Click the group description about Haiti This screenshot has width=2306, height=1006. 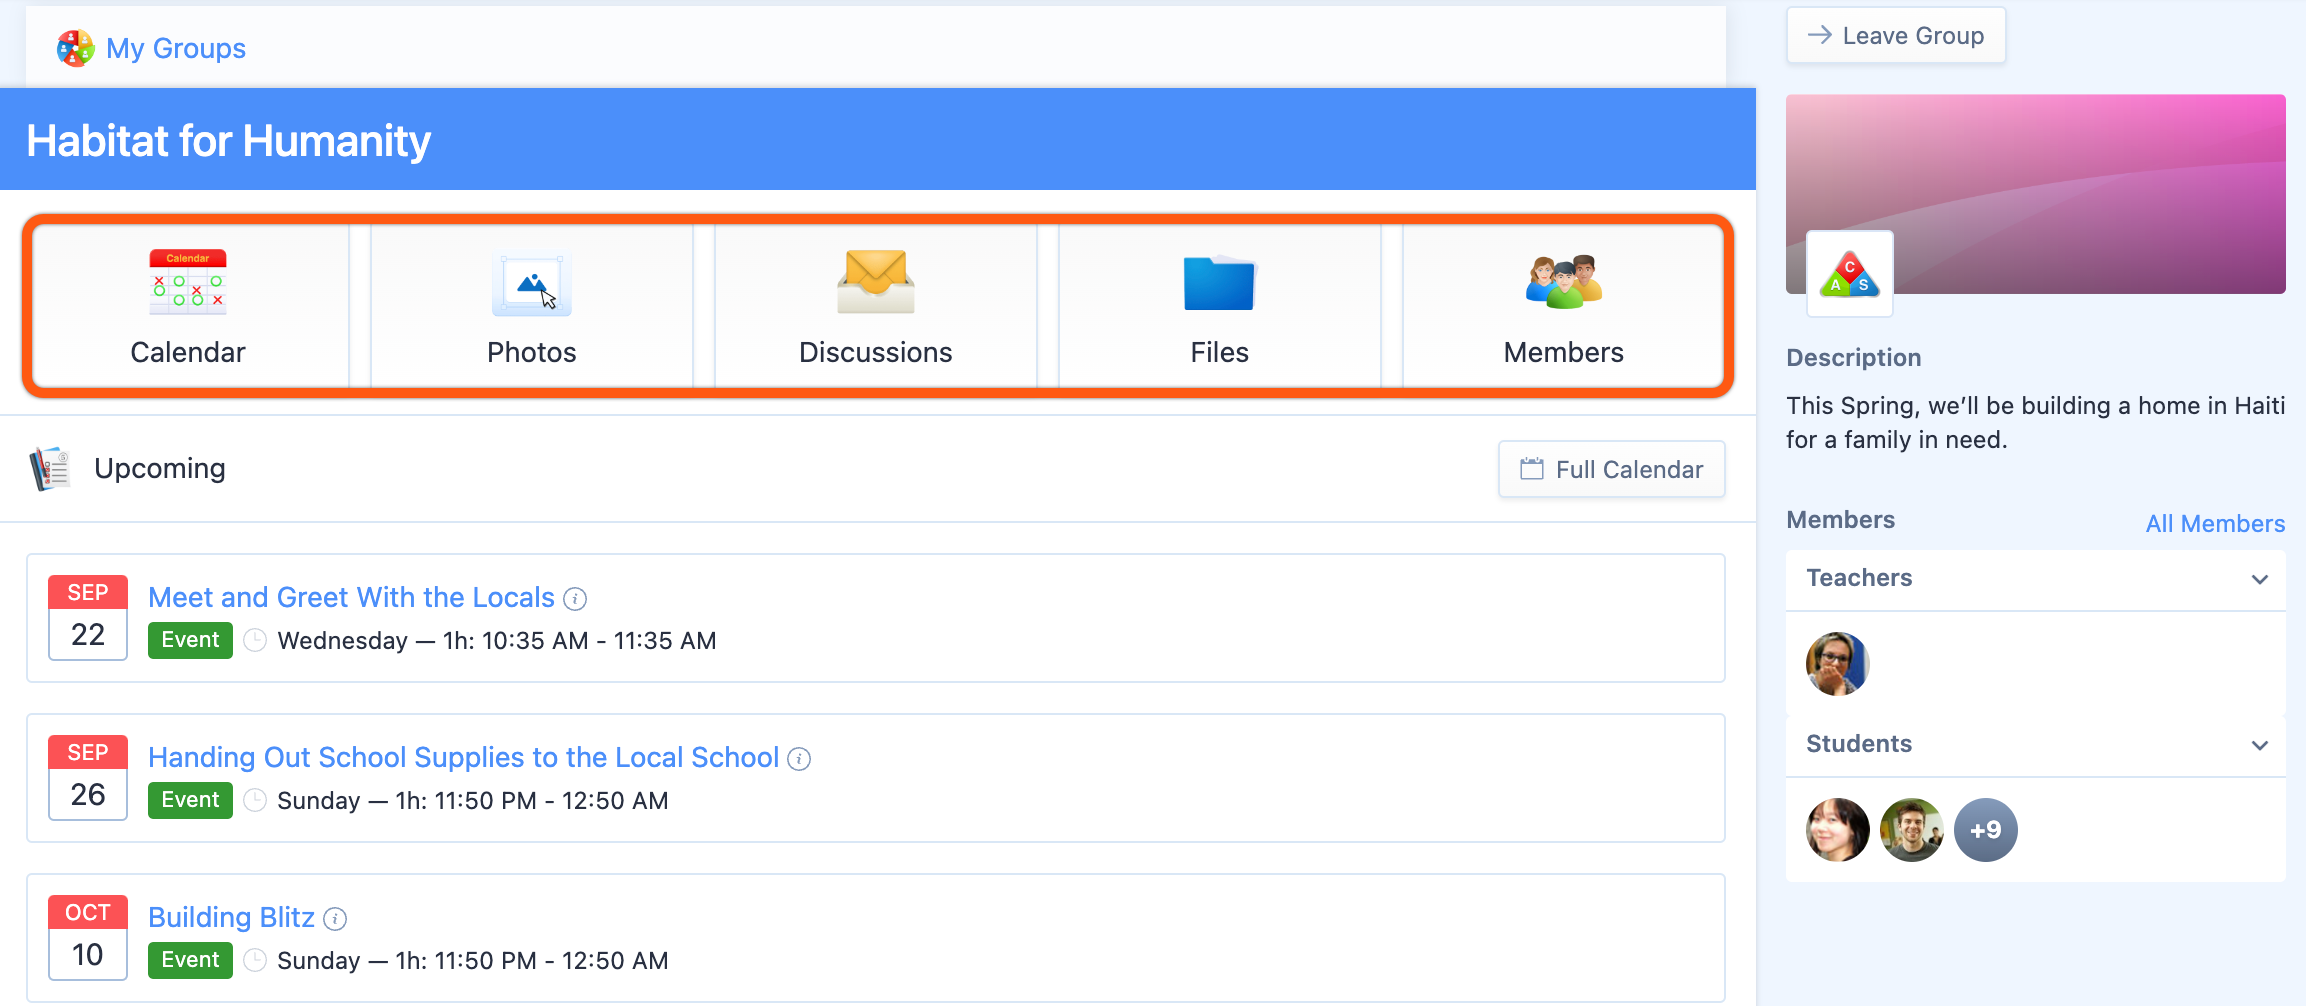2036,423
